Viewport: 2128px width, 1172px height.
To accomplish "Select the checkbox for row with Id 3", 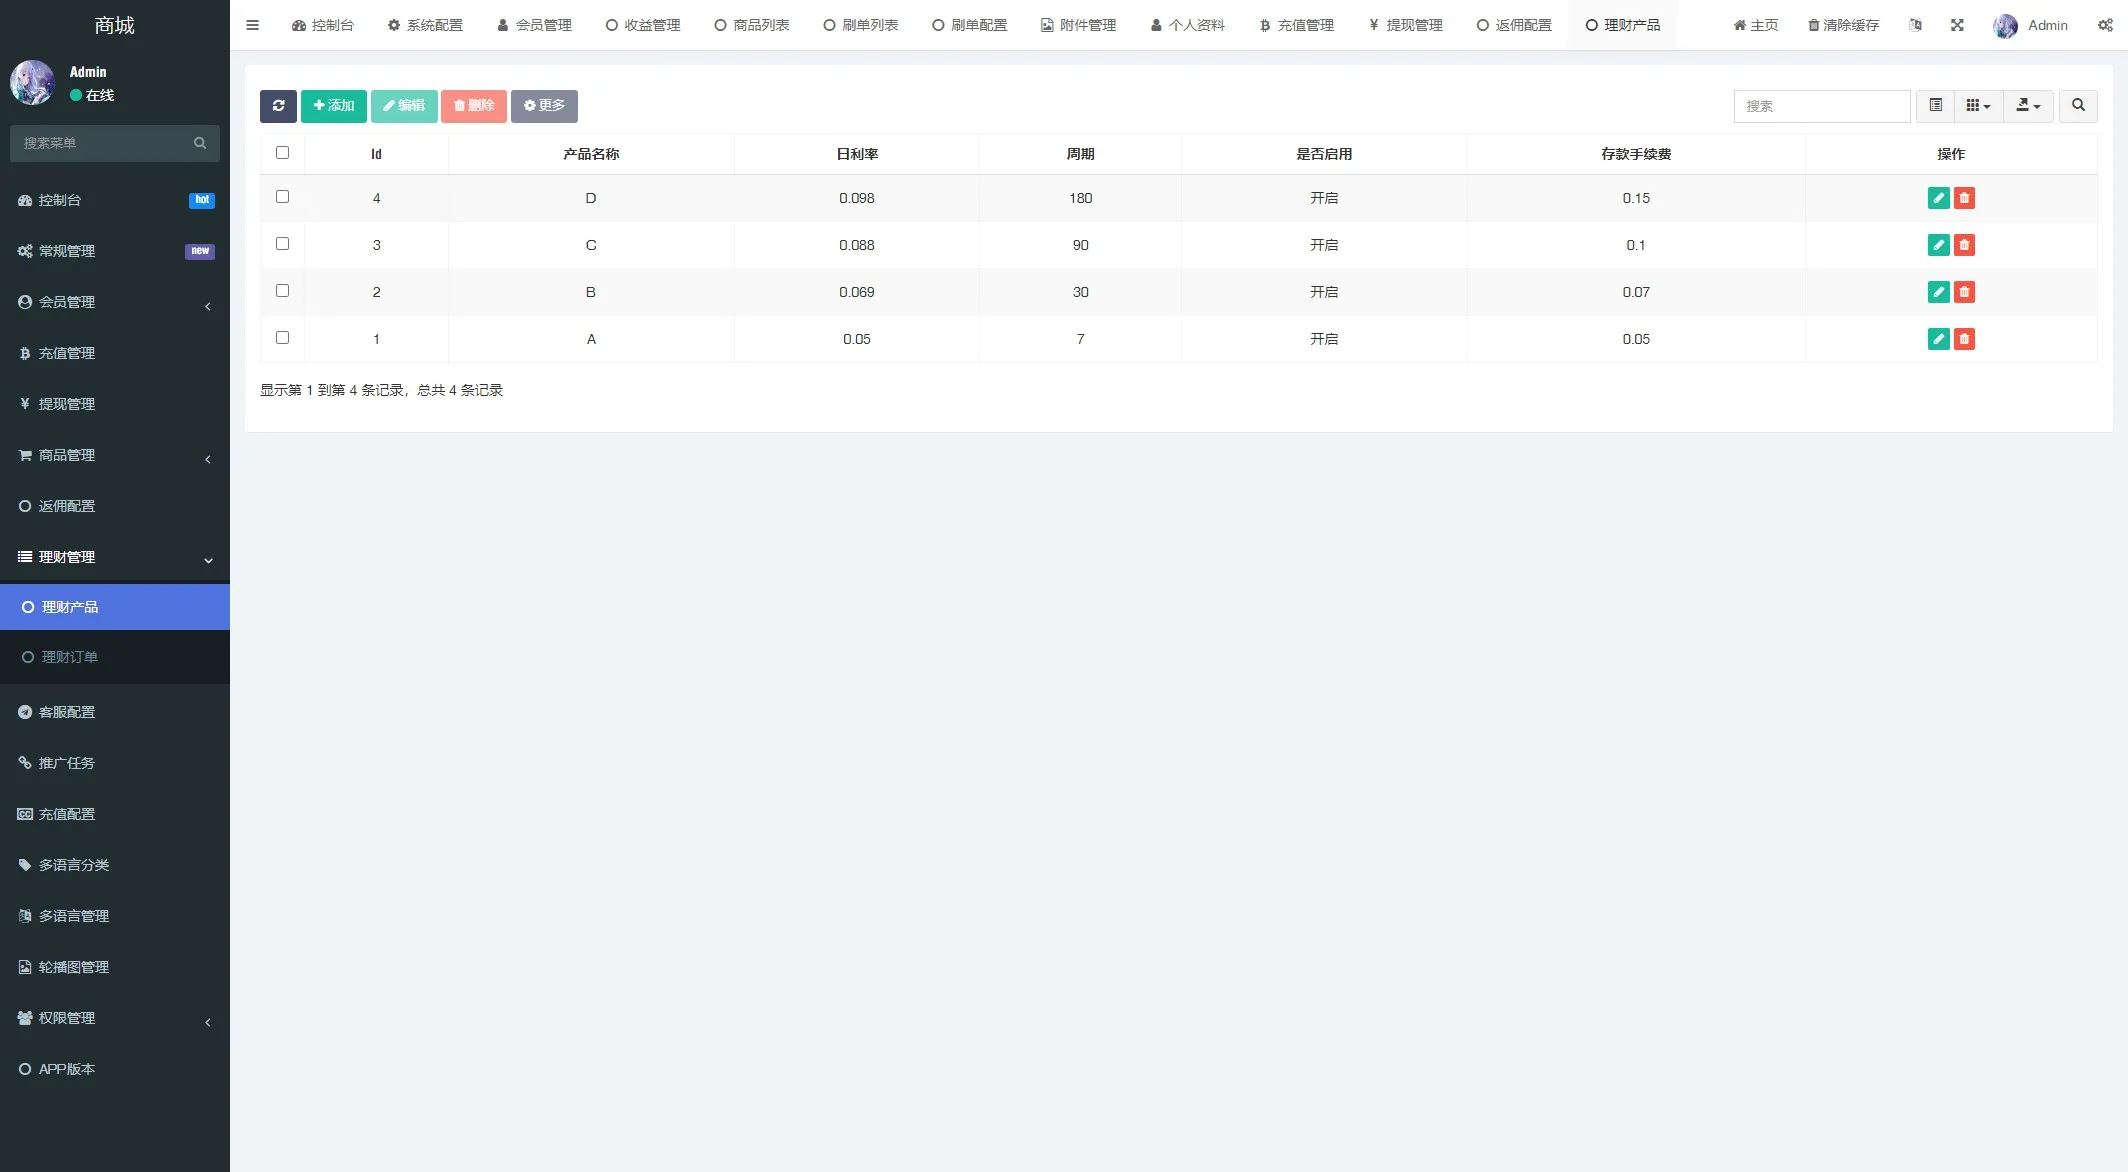I will point(282,244).
